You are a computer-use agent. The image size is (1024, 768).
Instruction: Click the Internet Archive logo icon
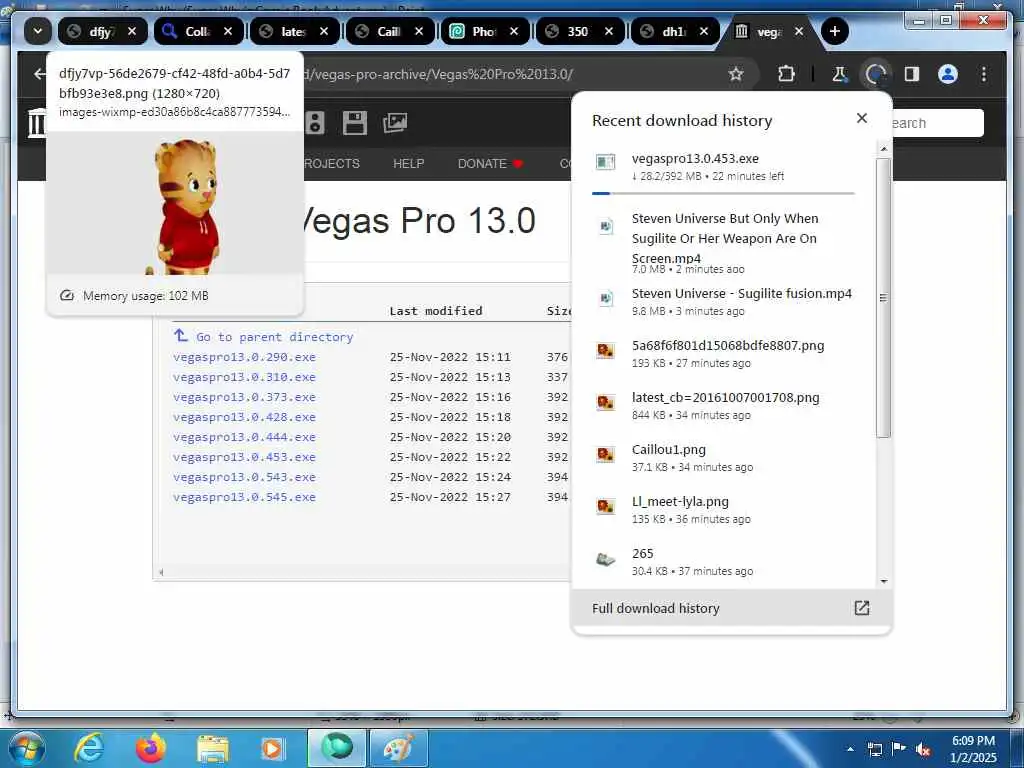37,123
